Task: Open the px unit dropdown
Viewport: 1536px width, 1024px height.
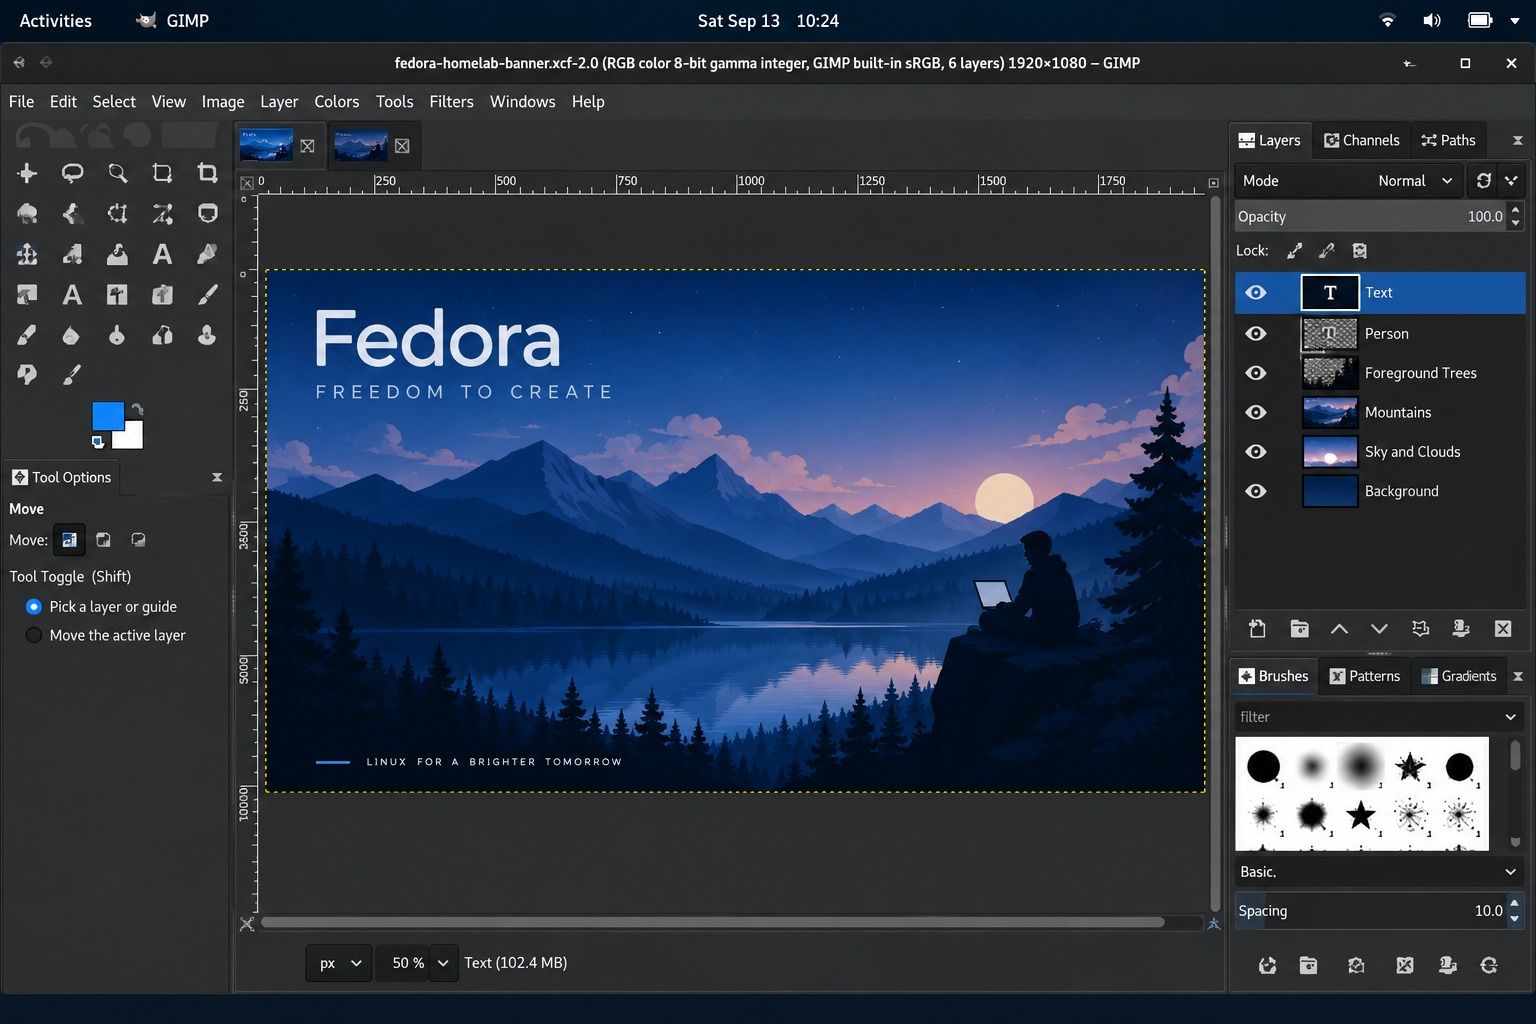Action: 338,963
